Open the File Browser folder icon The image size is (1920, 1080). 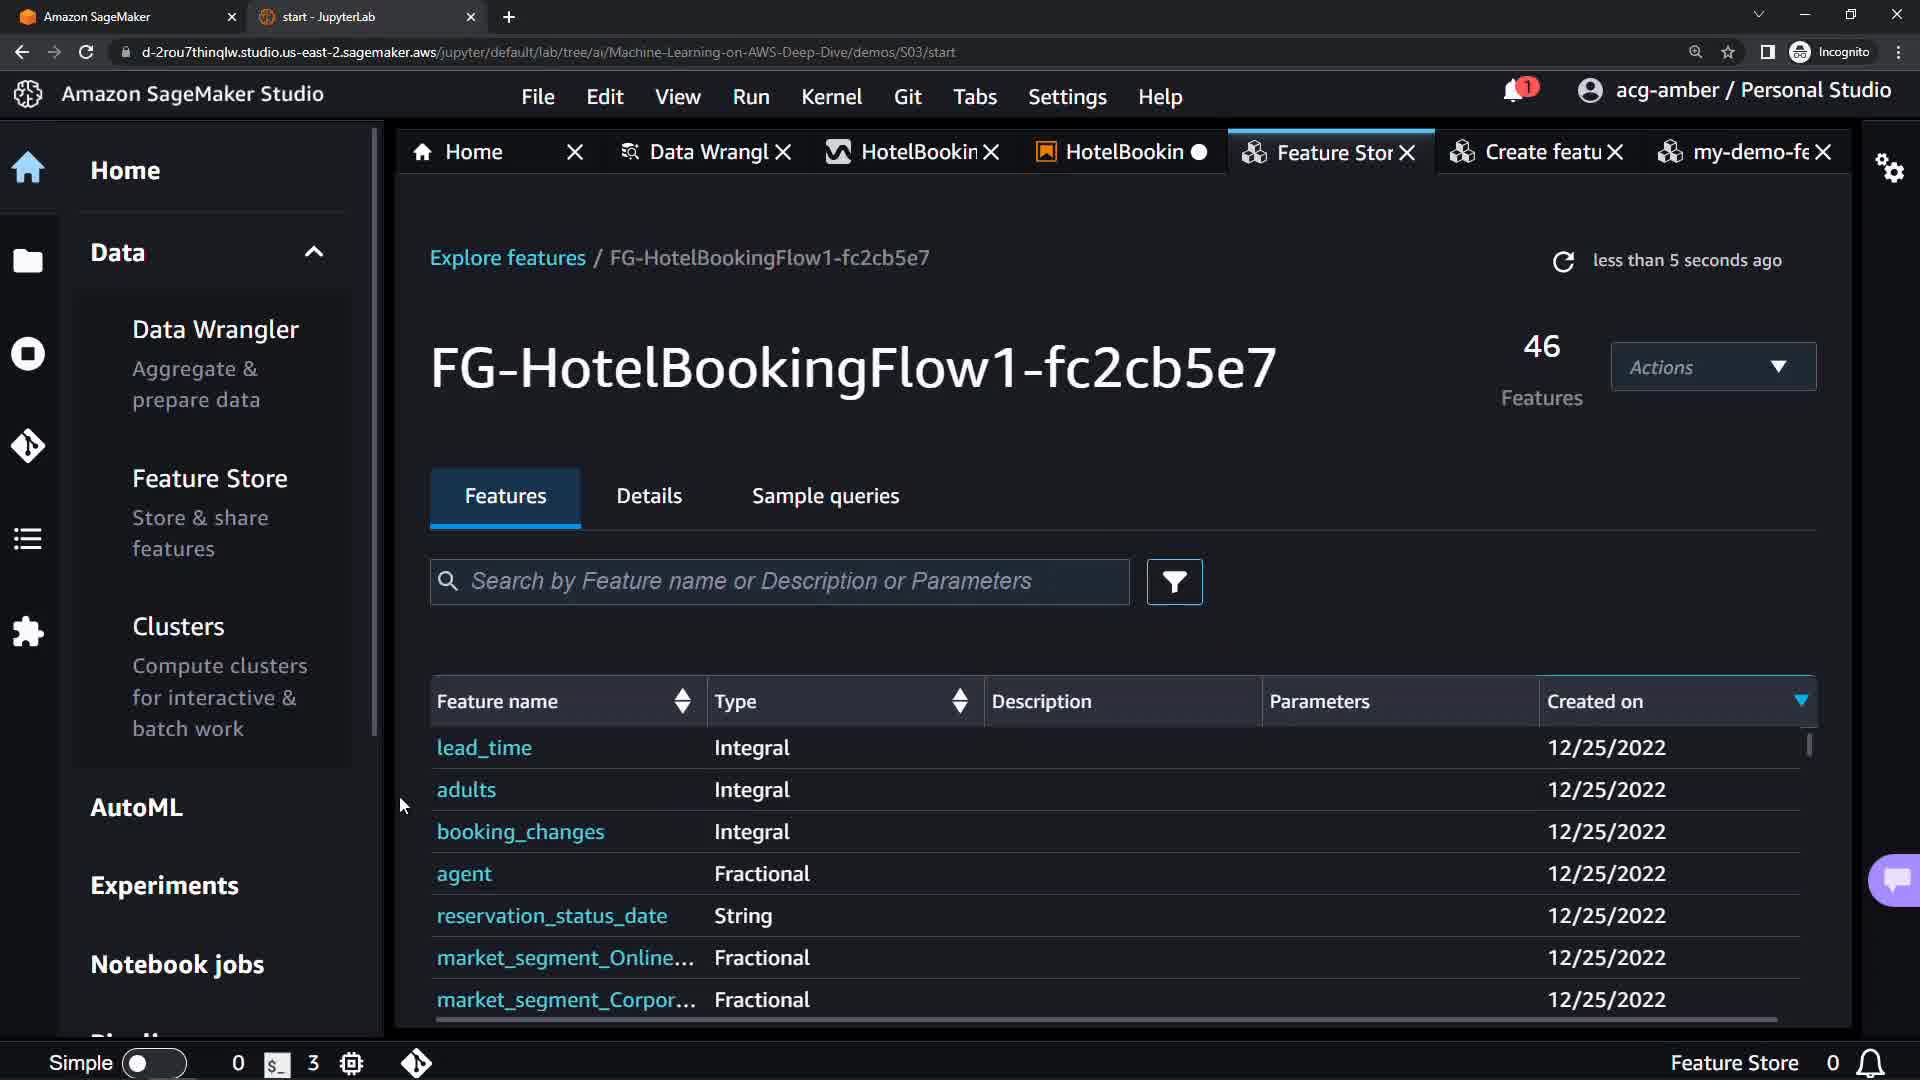click(28, 261)
